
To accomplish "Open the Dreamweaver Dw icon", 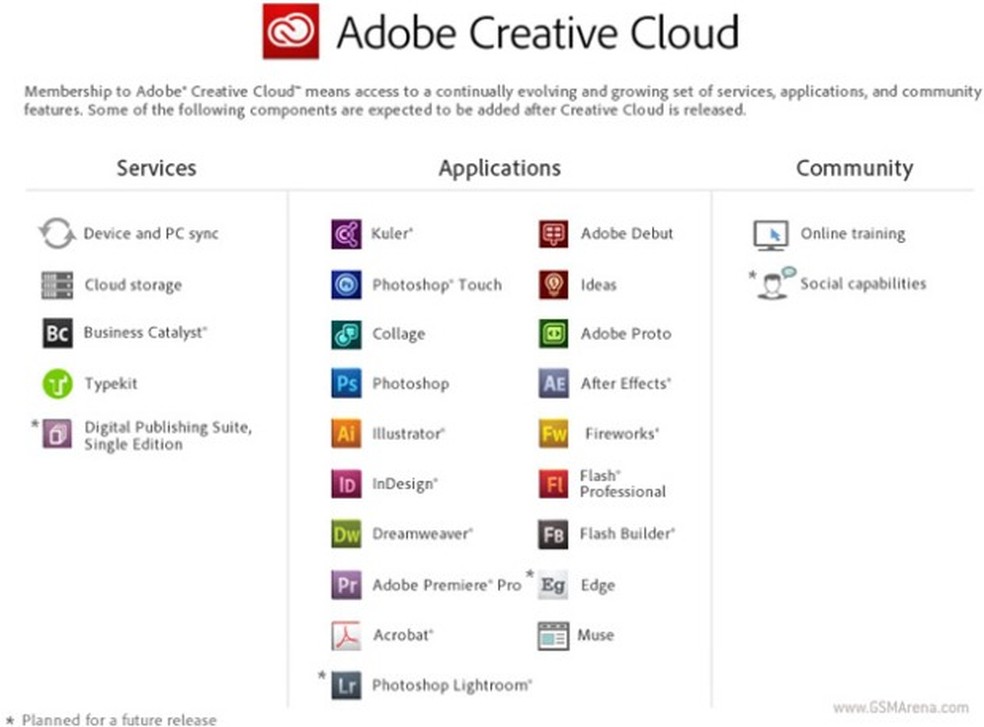I will [x=346, y=534].
